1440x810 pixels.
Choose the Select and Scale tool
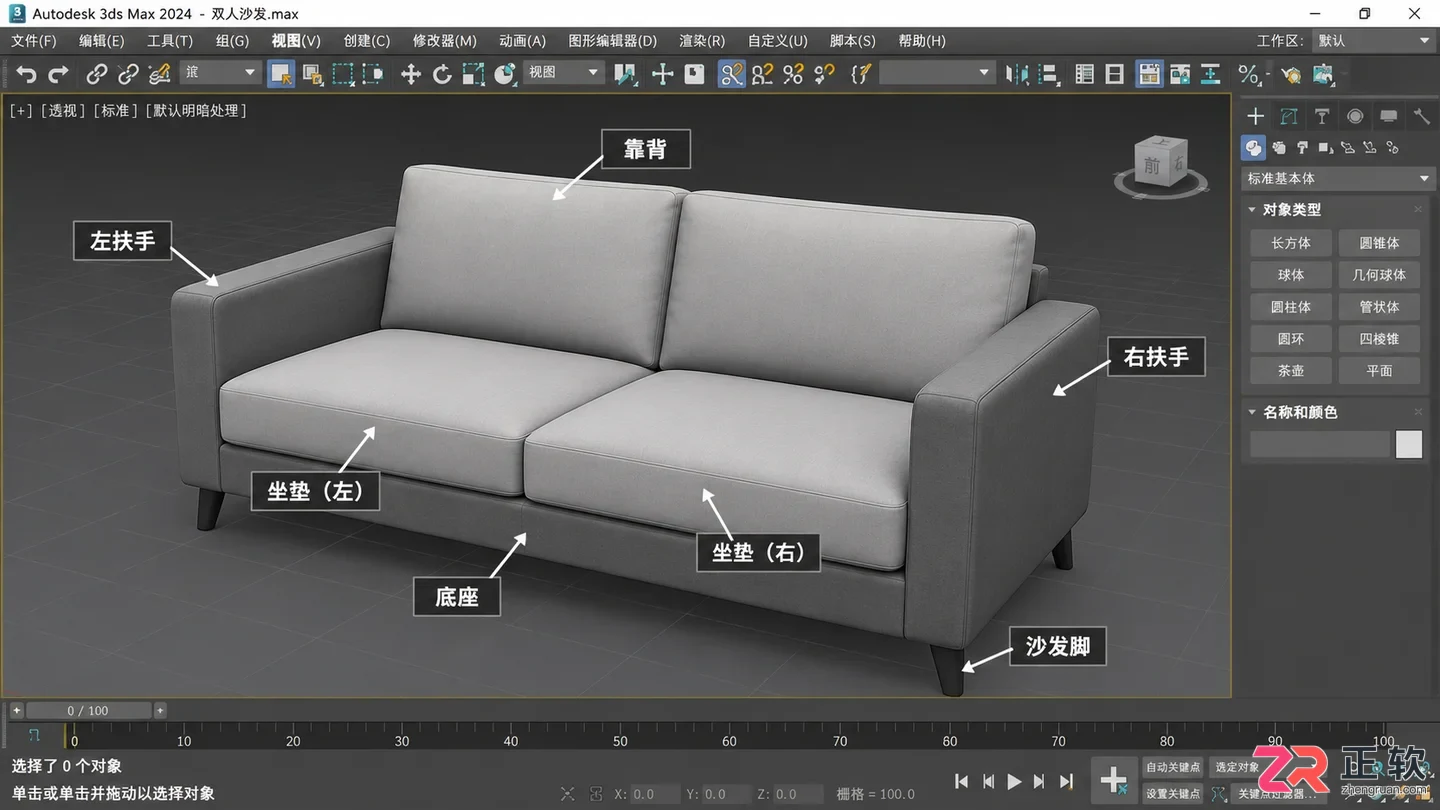click(473, 74)
